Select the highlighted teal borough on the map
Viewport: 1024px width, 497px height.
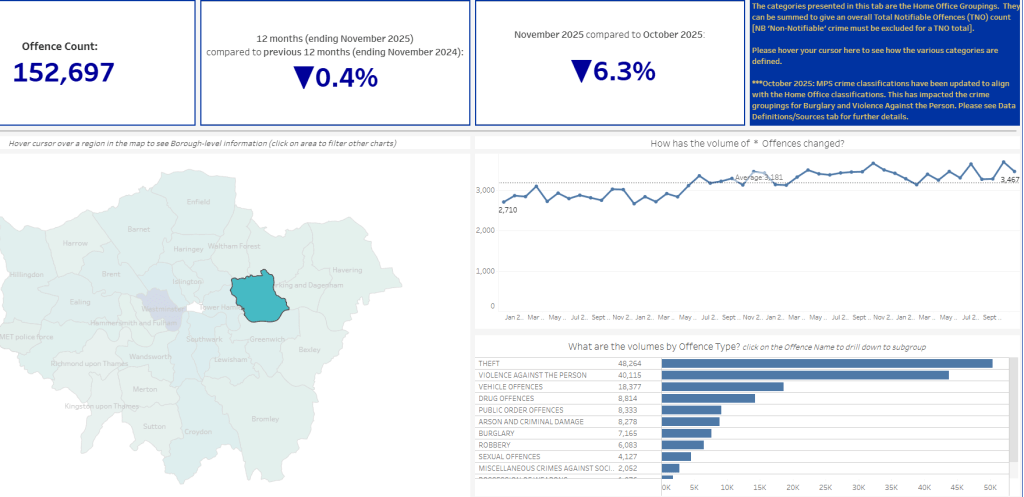click(x=259, y=296)
